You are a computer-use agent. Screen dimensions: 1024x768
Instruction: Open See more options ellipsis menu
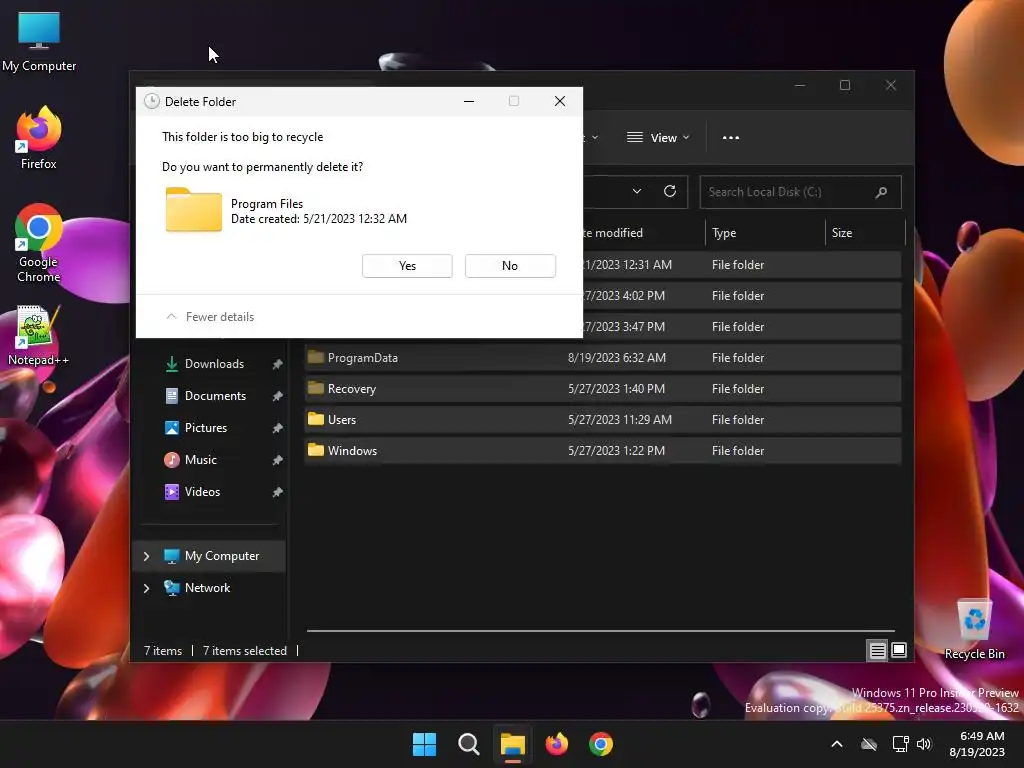pos(731,138)
